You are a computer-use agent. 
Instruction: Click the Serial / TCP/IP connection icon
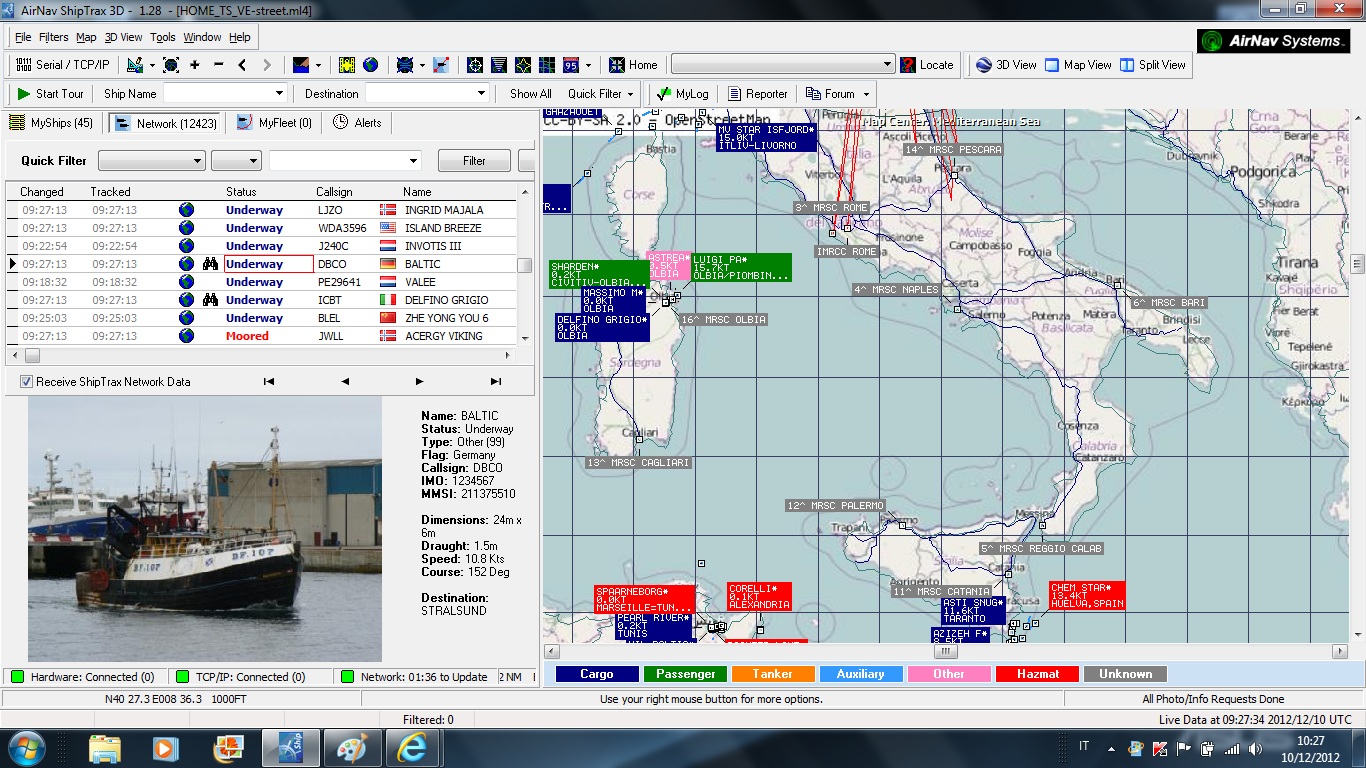(x=23, y=65)
